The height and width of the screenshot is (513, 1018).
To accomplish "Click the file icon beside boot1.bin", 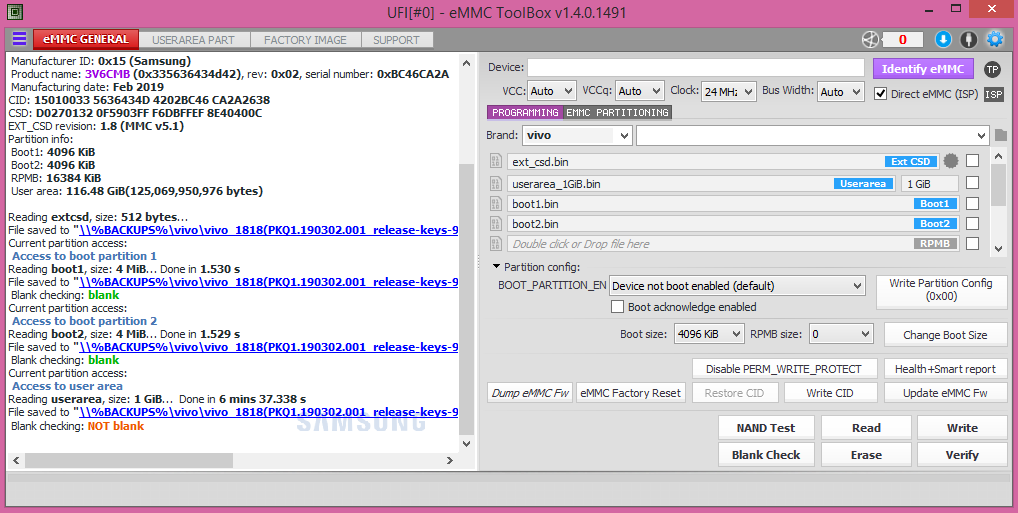I will tap(496, 204).
